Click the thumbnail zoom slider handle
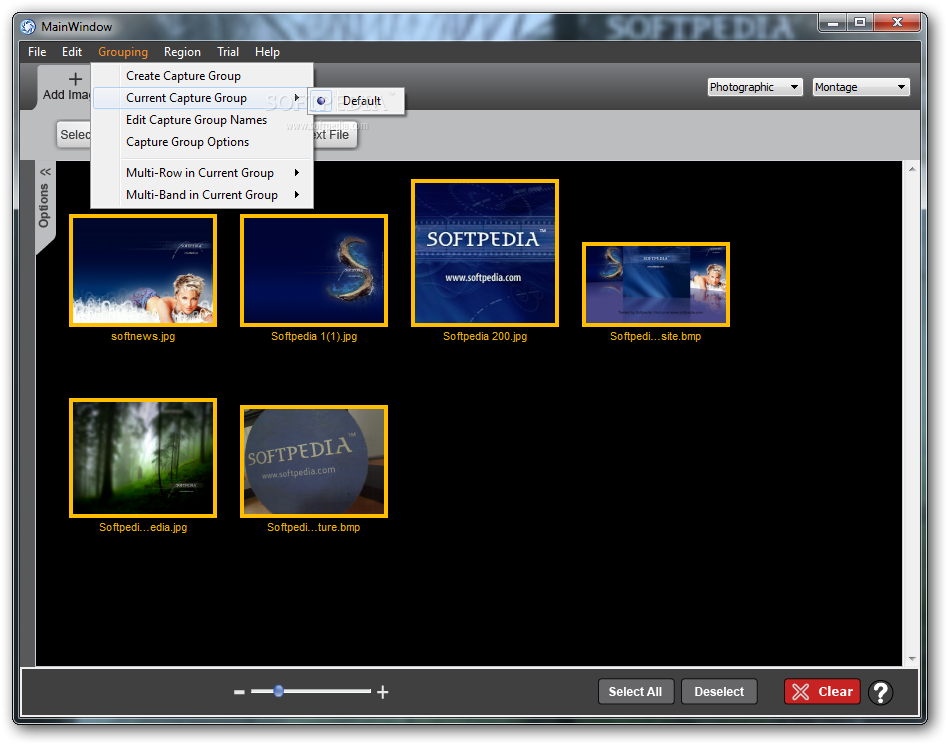The height and width of the screenshot is (745, 948). [279, 691]
